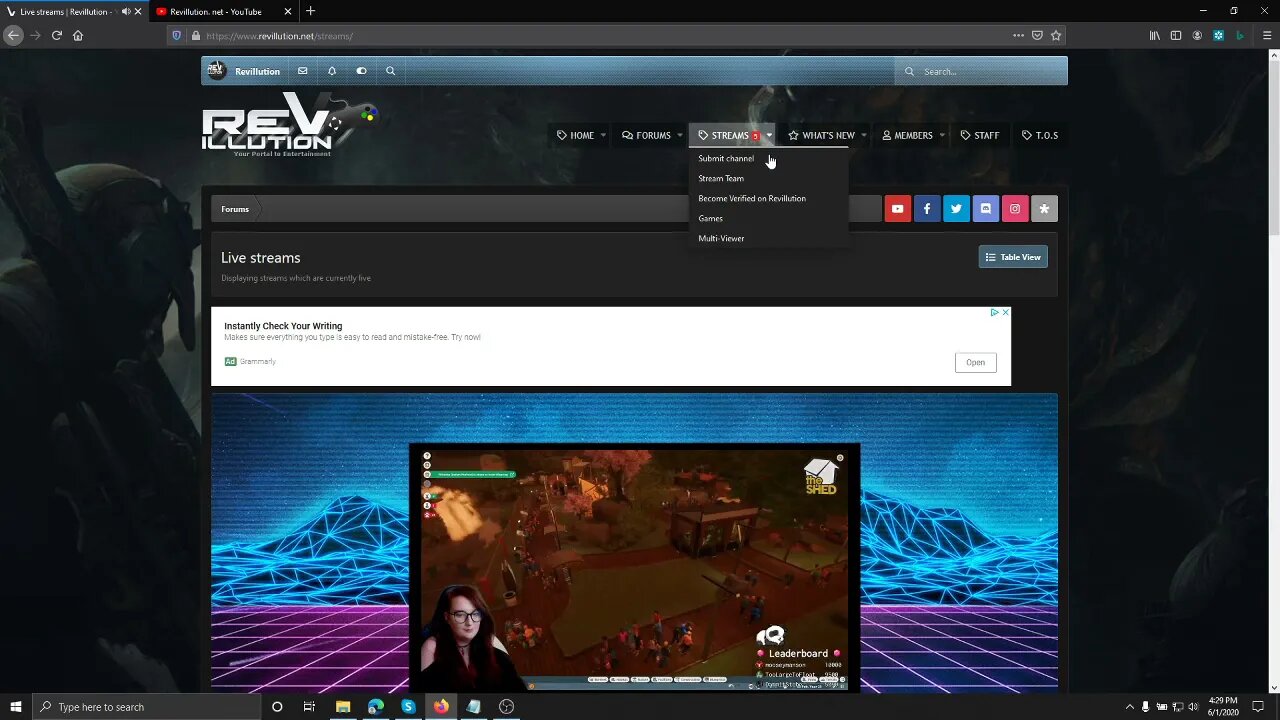Show hidden system tray icons
This screenshot has height=720, width=1280.
[x=1130, y=706]
